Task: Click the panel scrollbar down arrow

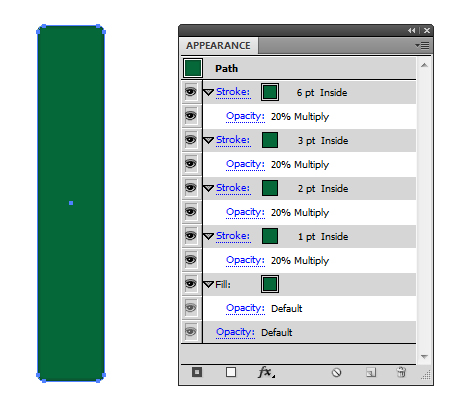Action: (424, 357)
